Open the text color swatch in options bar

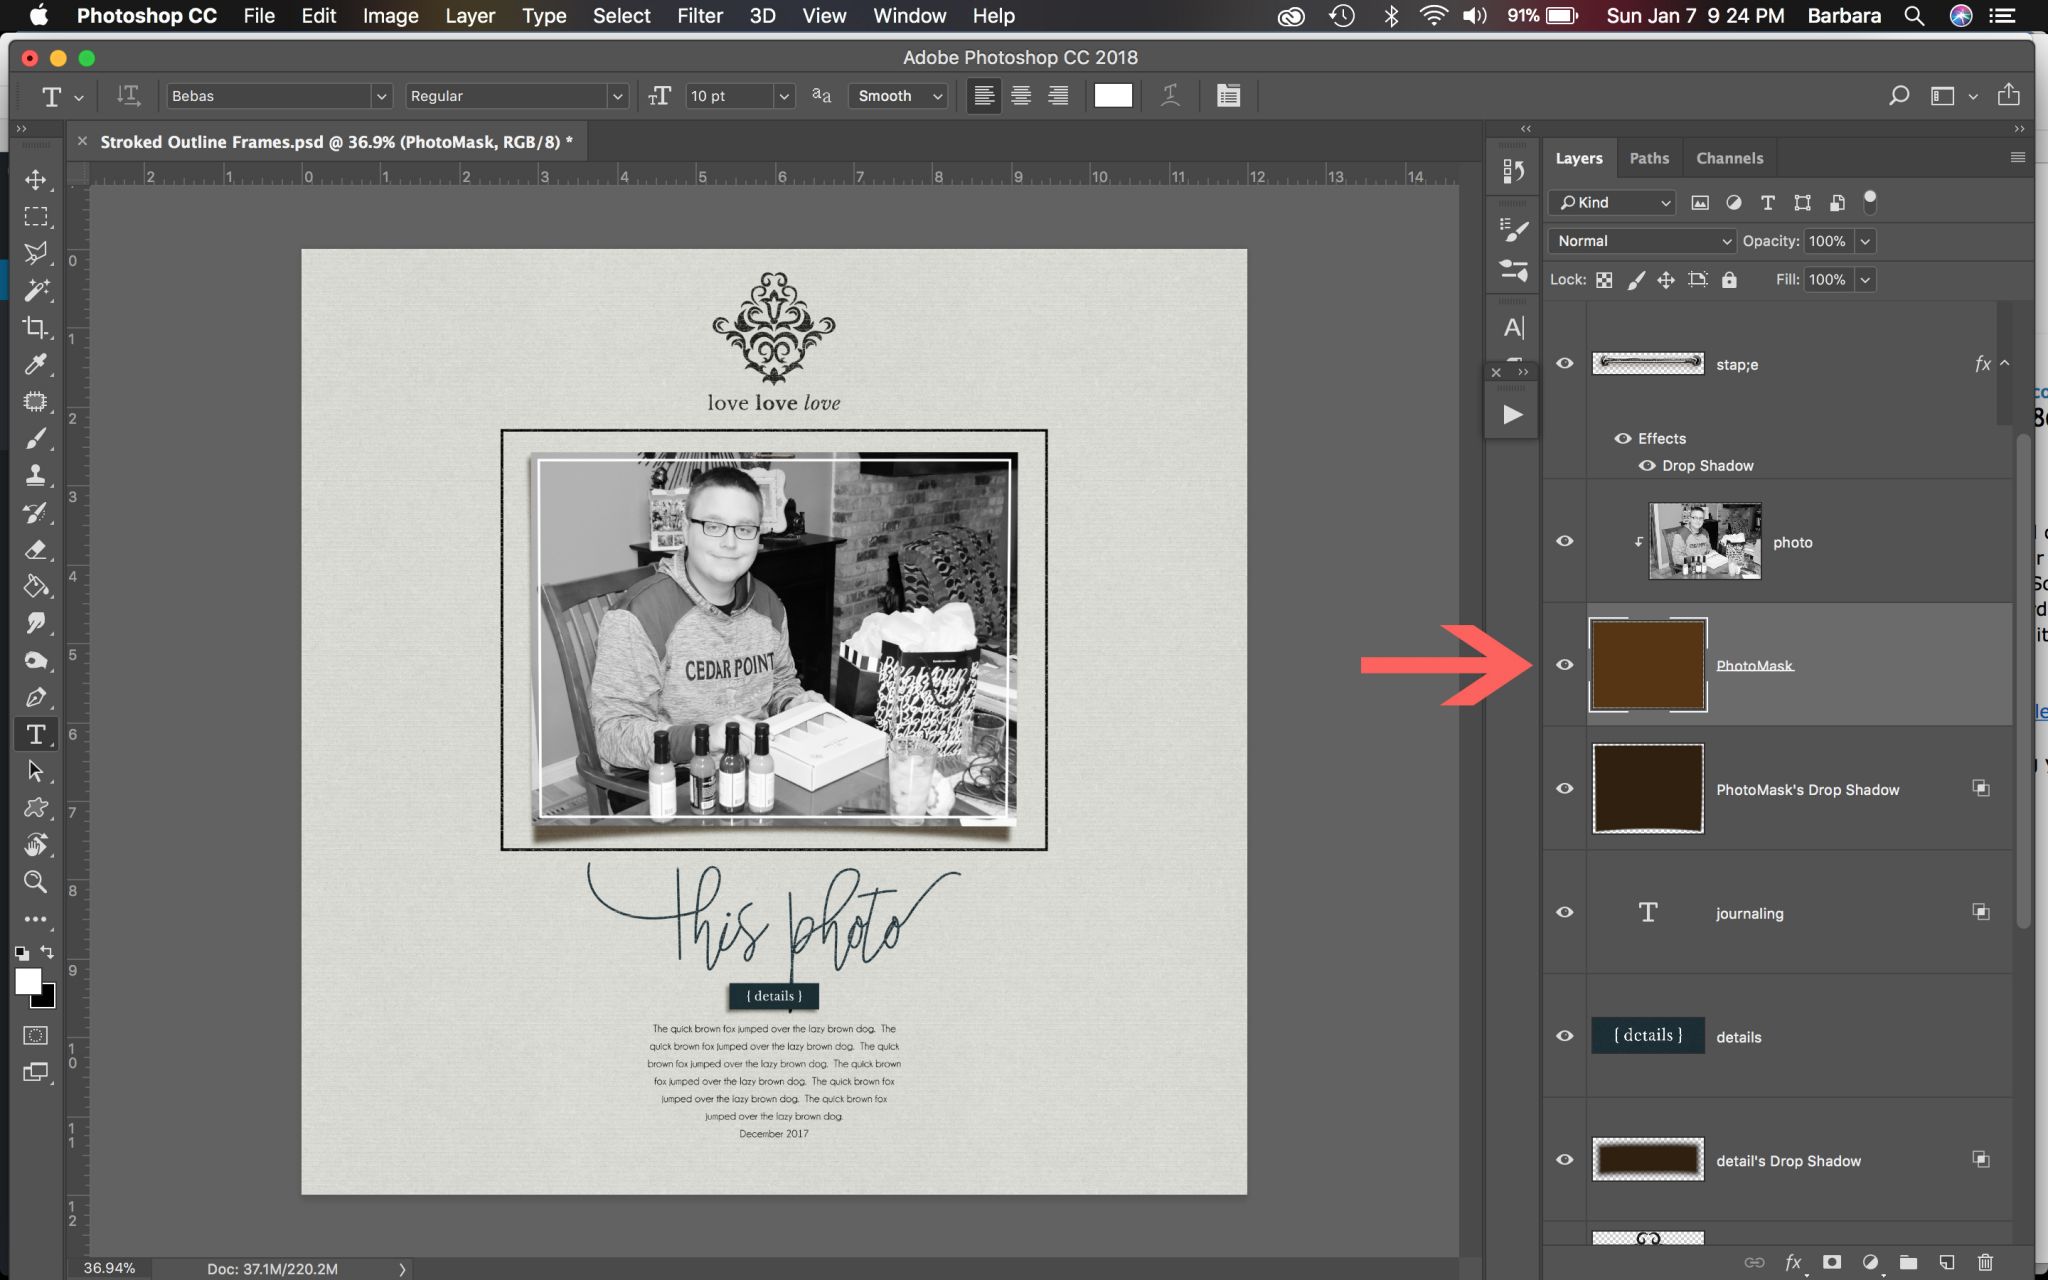pos(1113,95)
